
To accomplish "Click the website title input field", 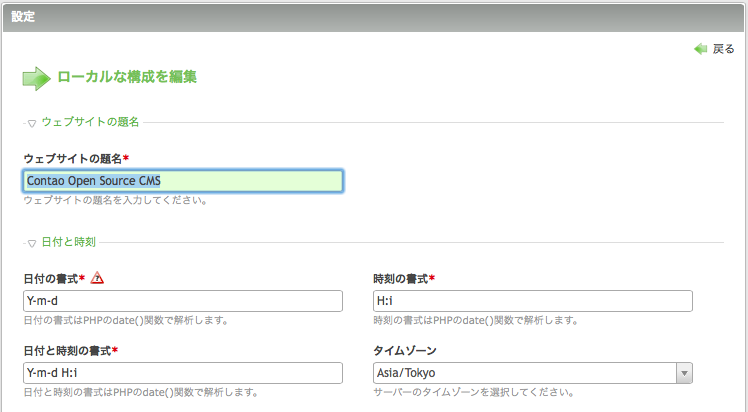I will point(183,181).
